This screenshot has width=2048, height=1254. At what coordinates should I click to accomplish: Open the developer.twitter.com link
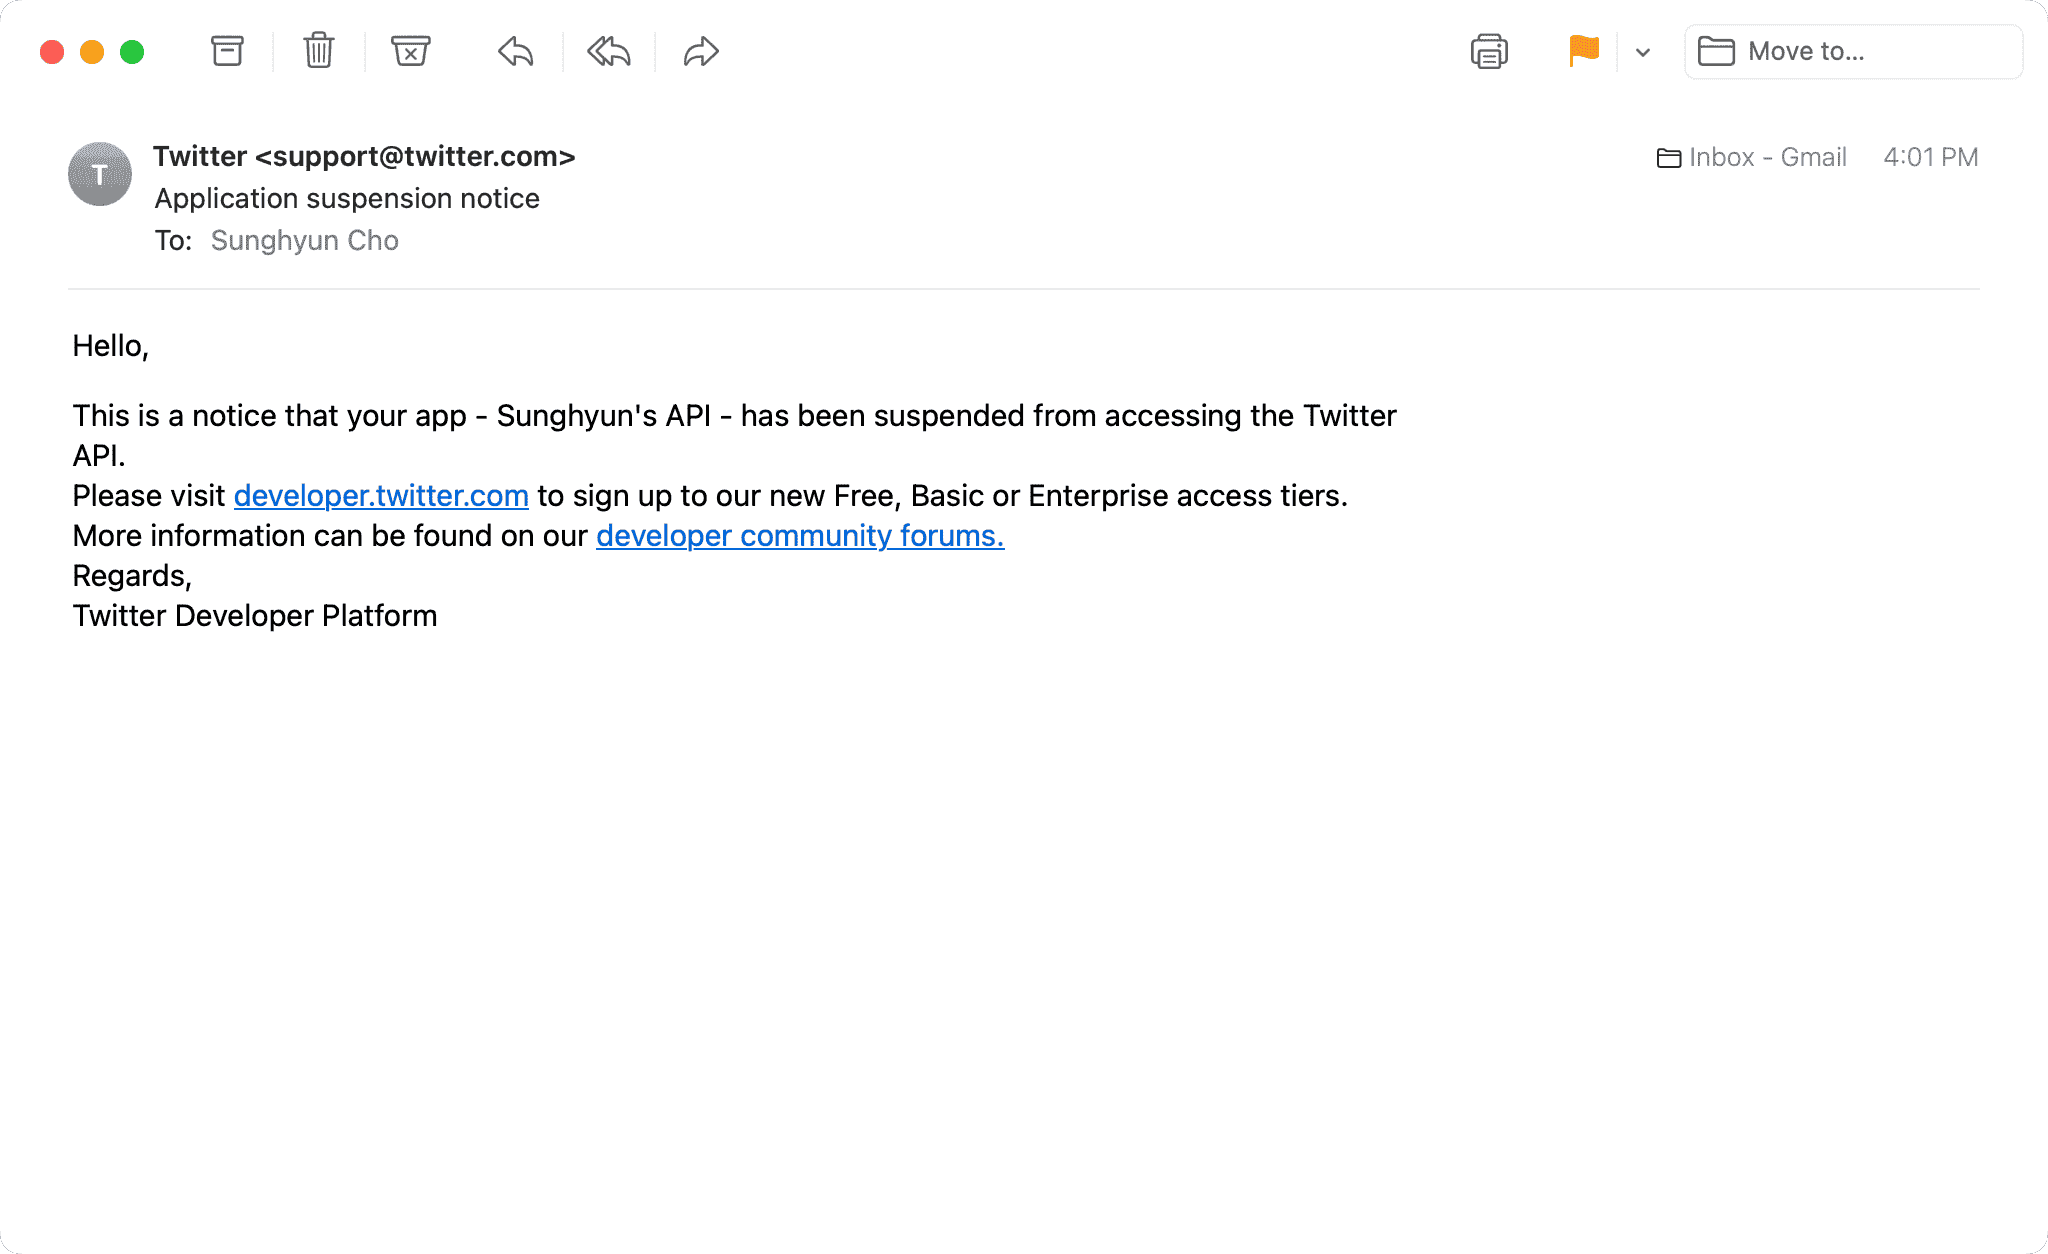[381, 496]
